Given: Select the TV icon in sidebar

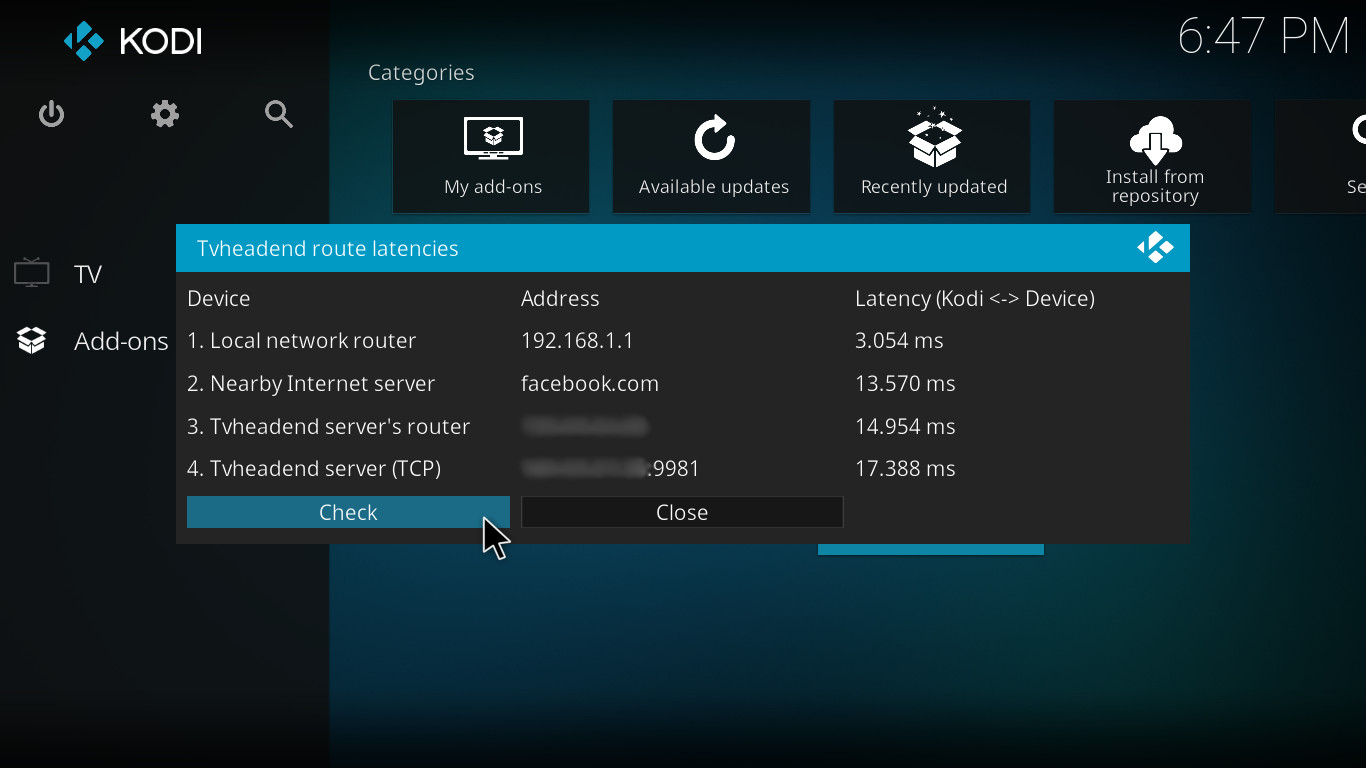Looking at the screenshot, I should 32,273.
